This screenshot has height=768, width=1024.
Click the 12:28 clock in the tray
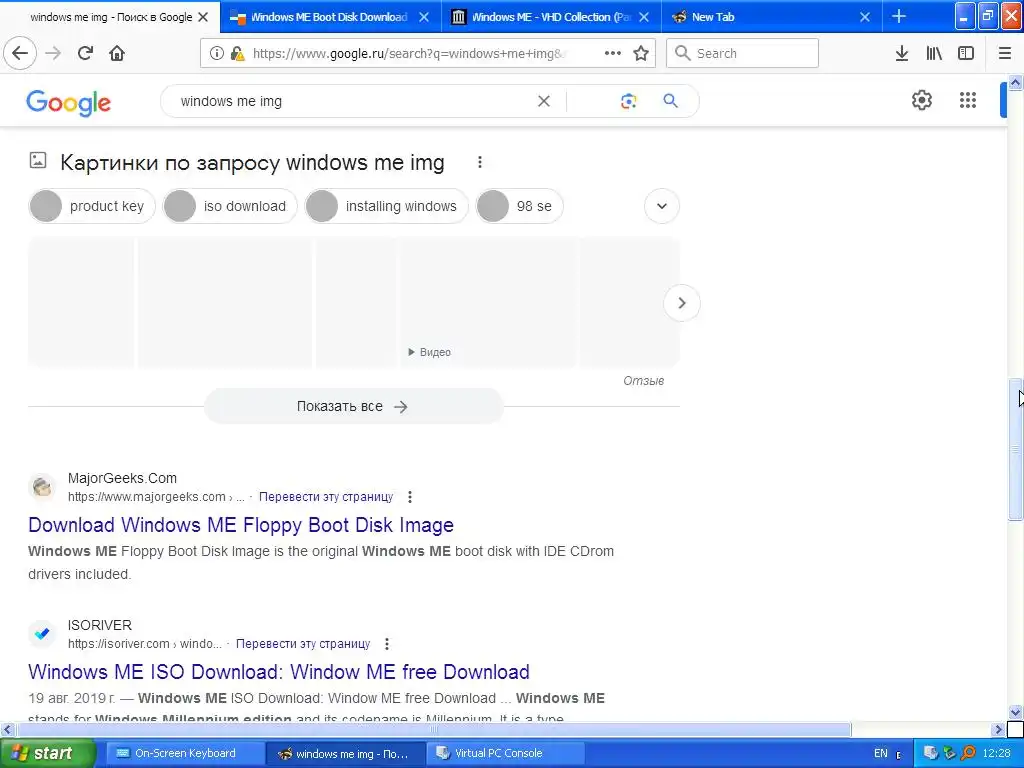tap(997, 754)
